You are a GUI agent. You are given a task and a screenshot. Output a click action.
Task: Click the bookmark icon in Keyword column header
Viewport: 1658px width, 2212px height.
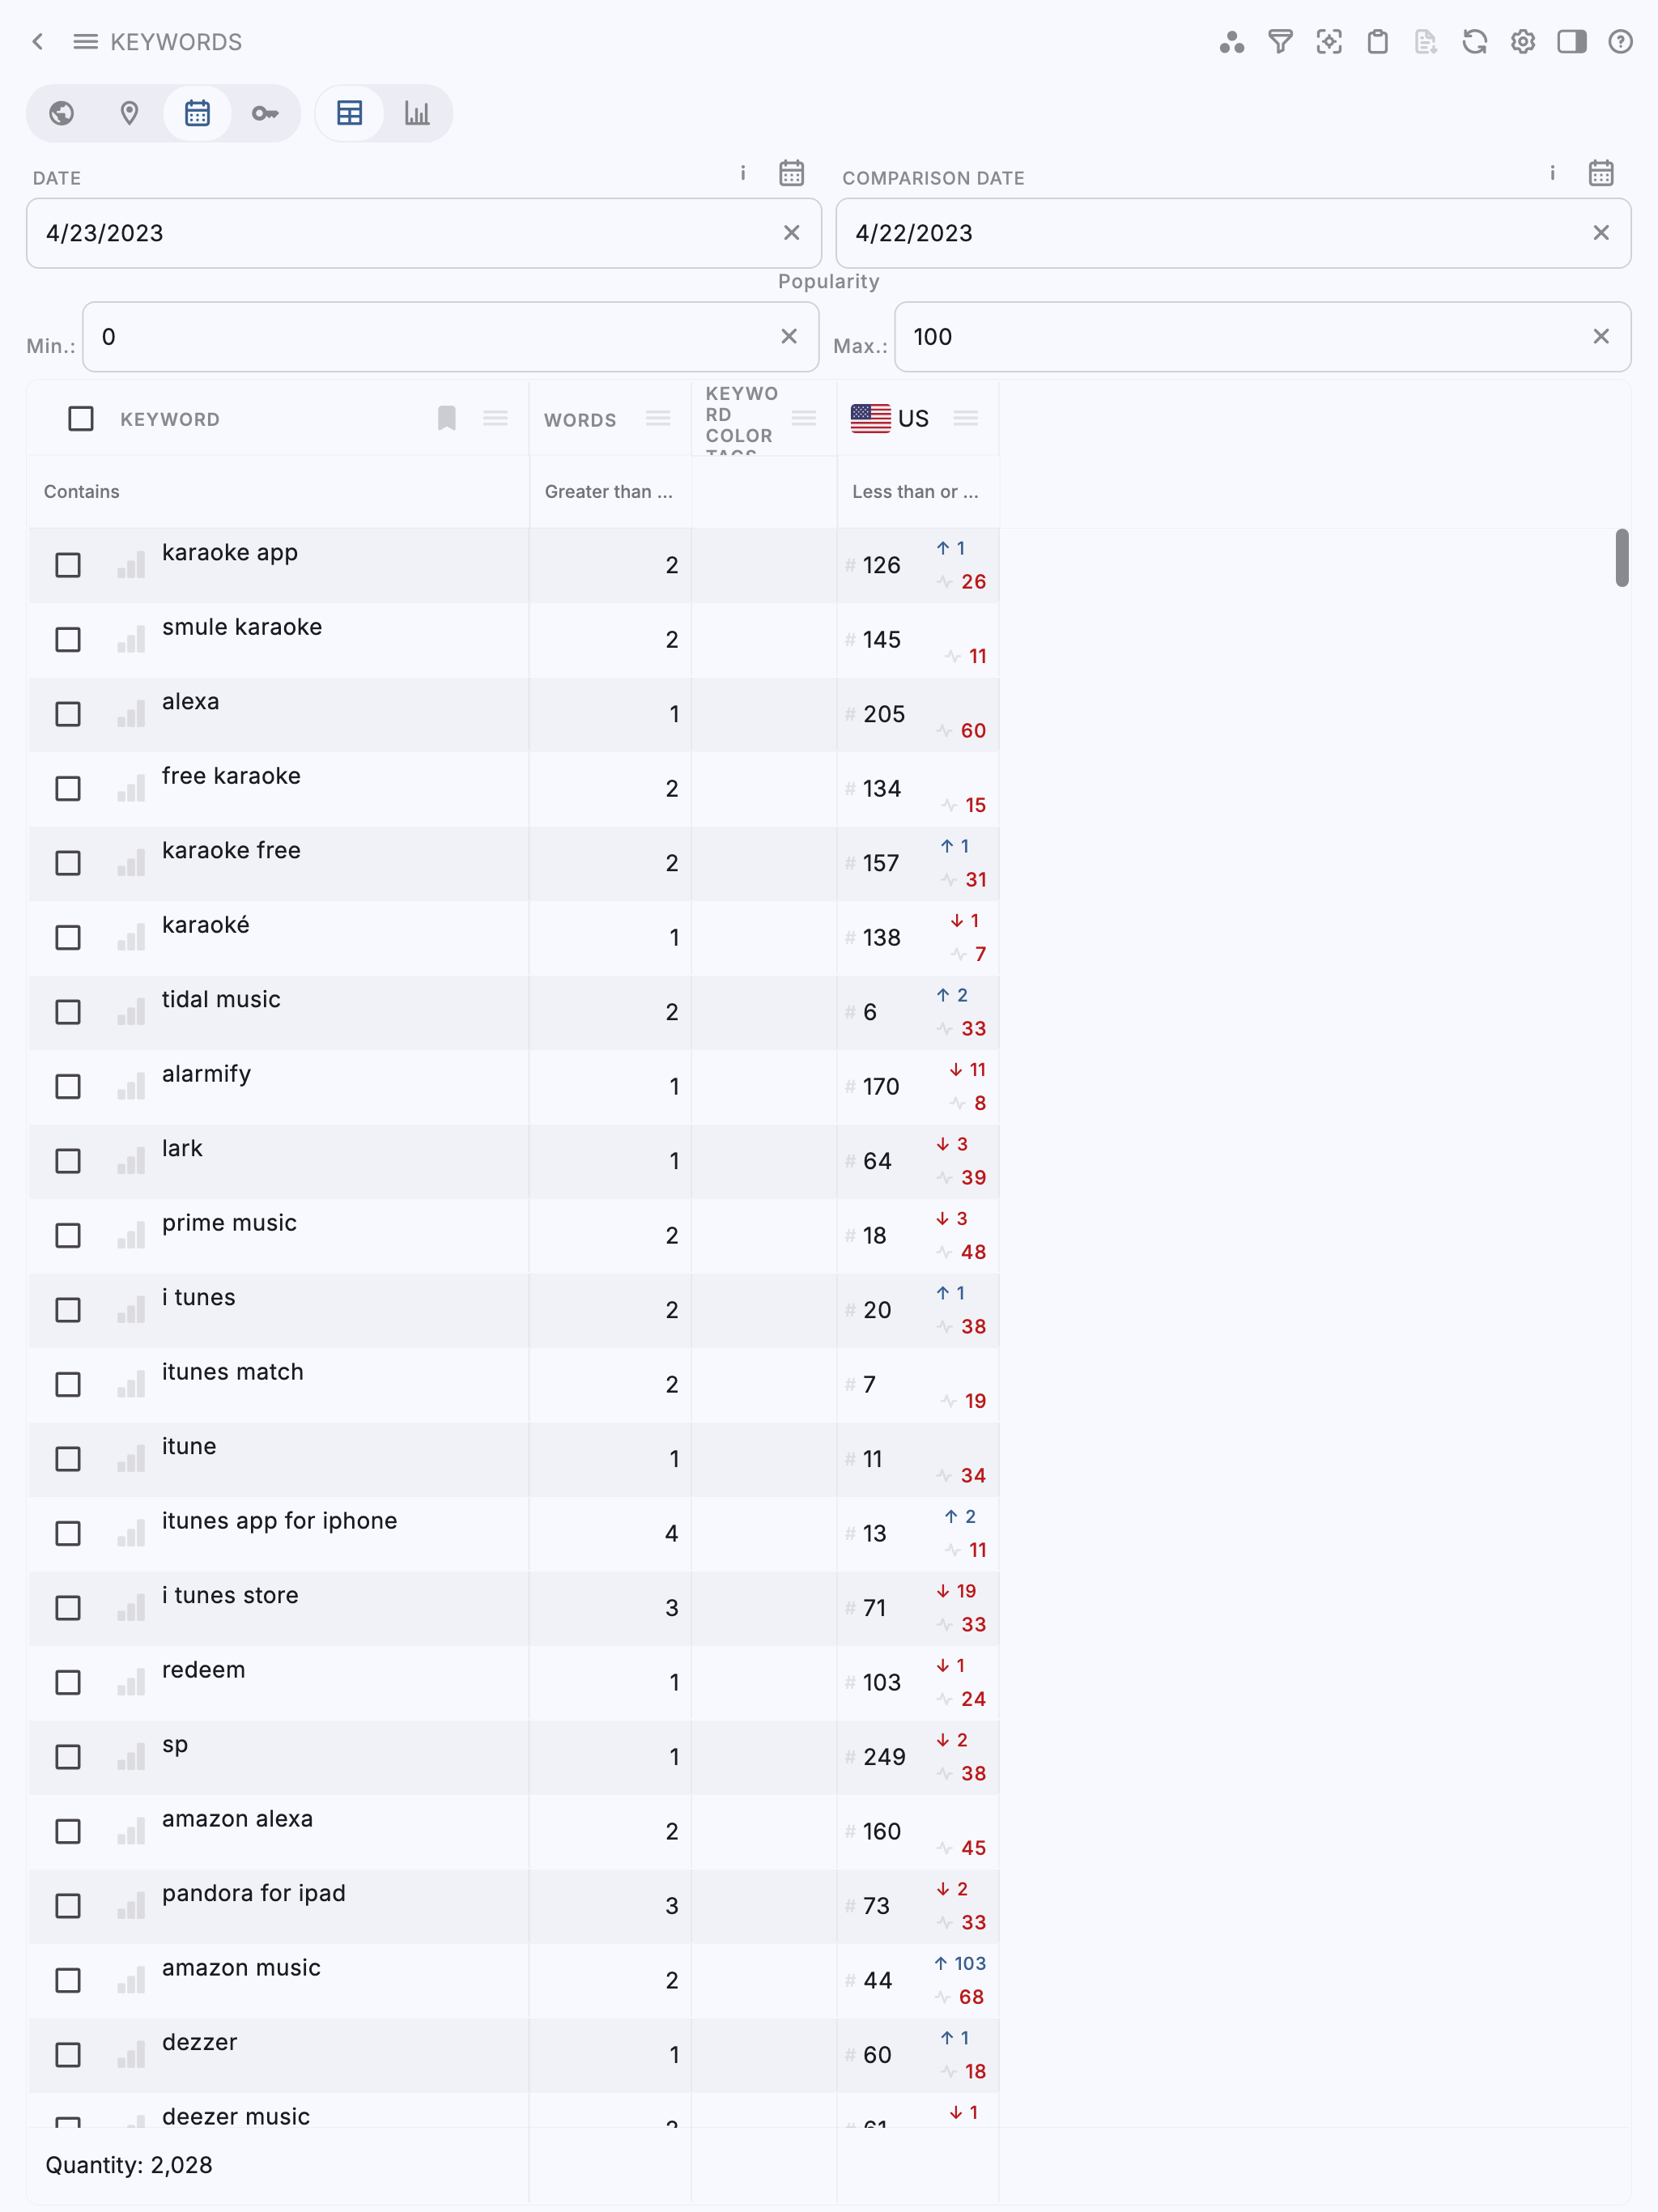[x=447, y=418]
